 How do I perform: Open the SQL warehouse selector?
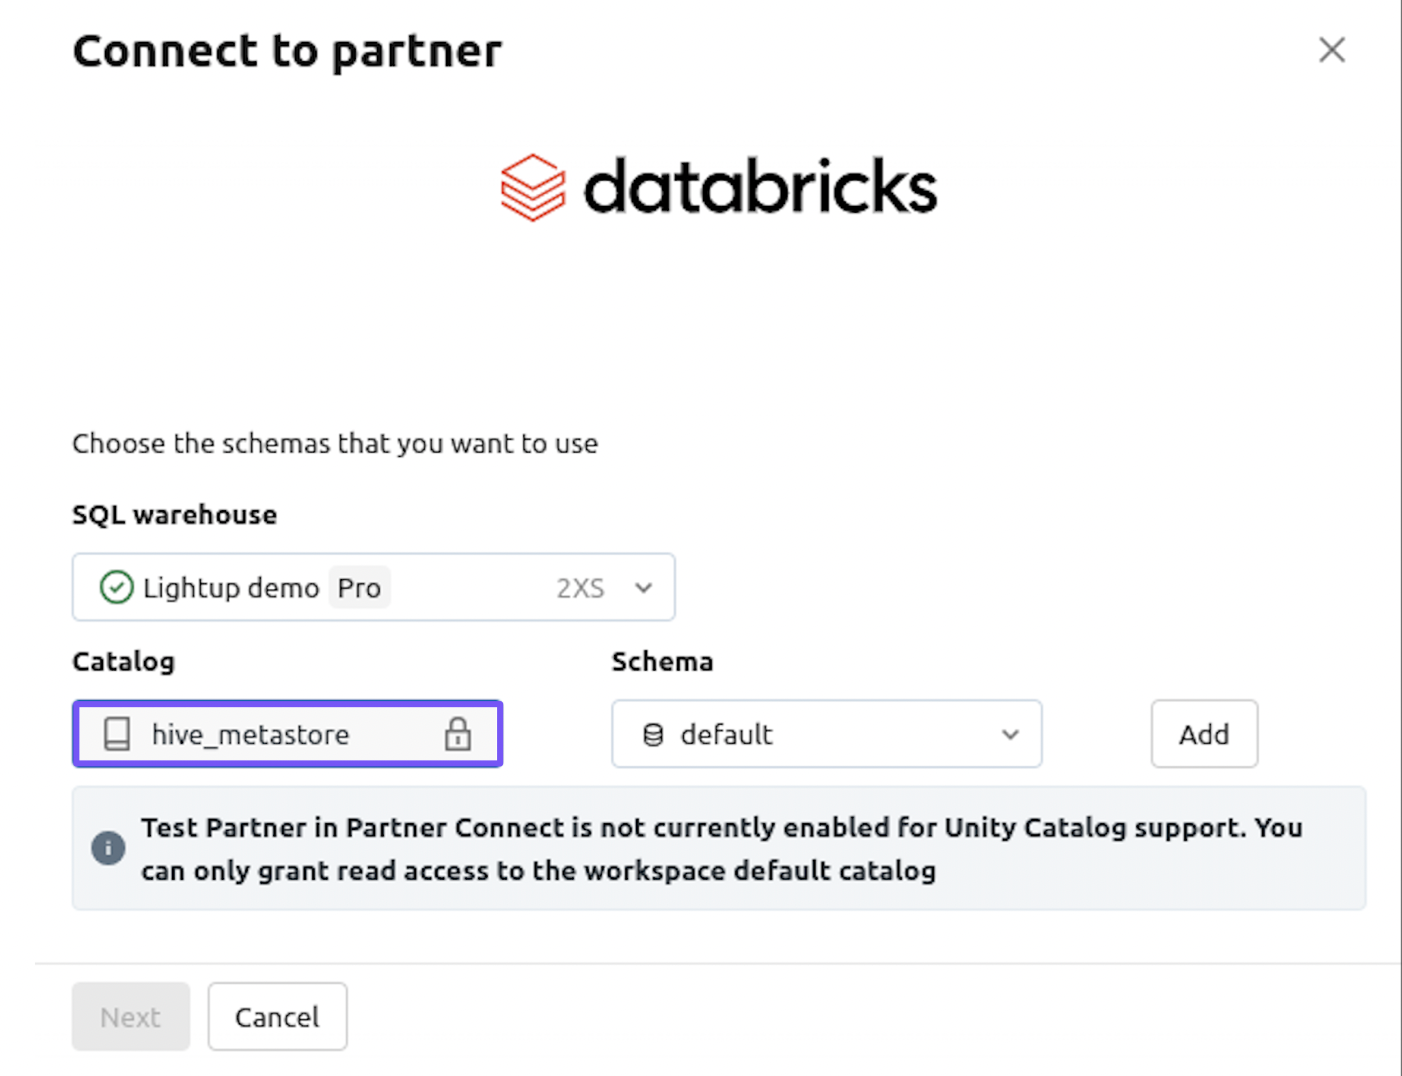click(373, 587)
